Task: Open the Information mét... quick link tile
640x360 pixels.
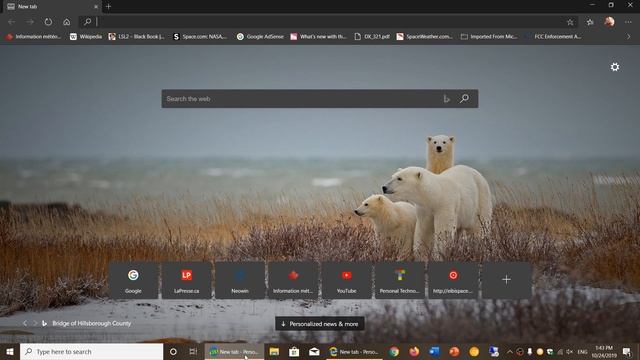Action: [x=293, y=281]
